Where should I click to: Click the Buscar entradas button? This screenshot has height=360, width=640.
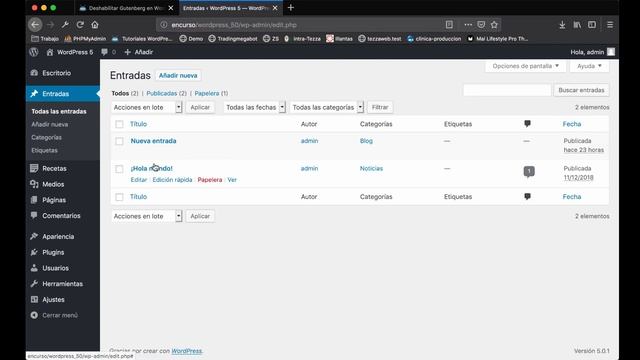(x=581, y=90)
